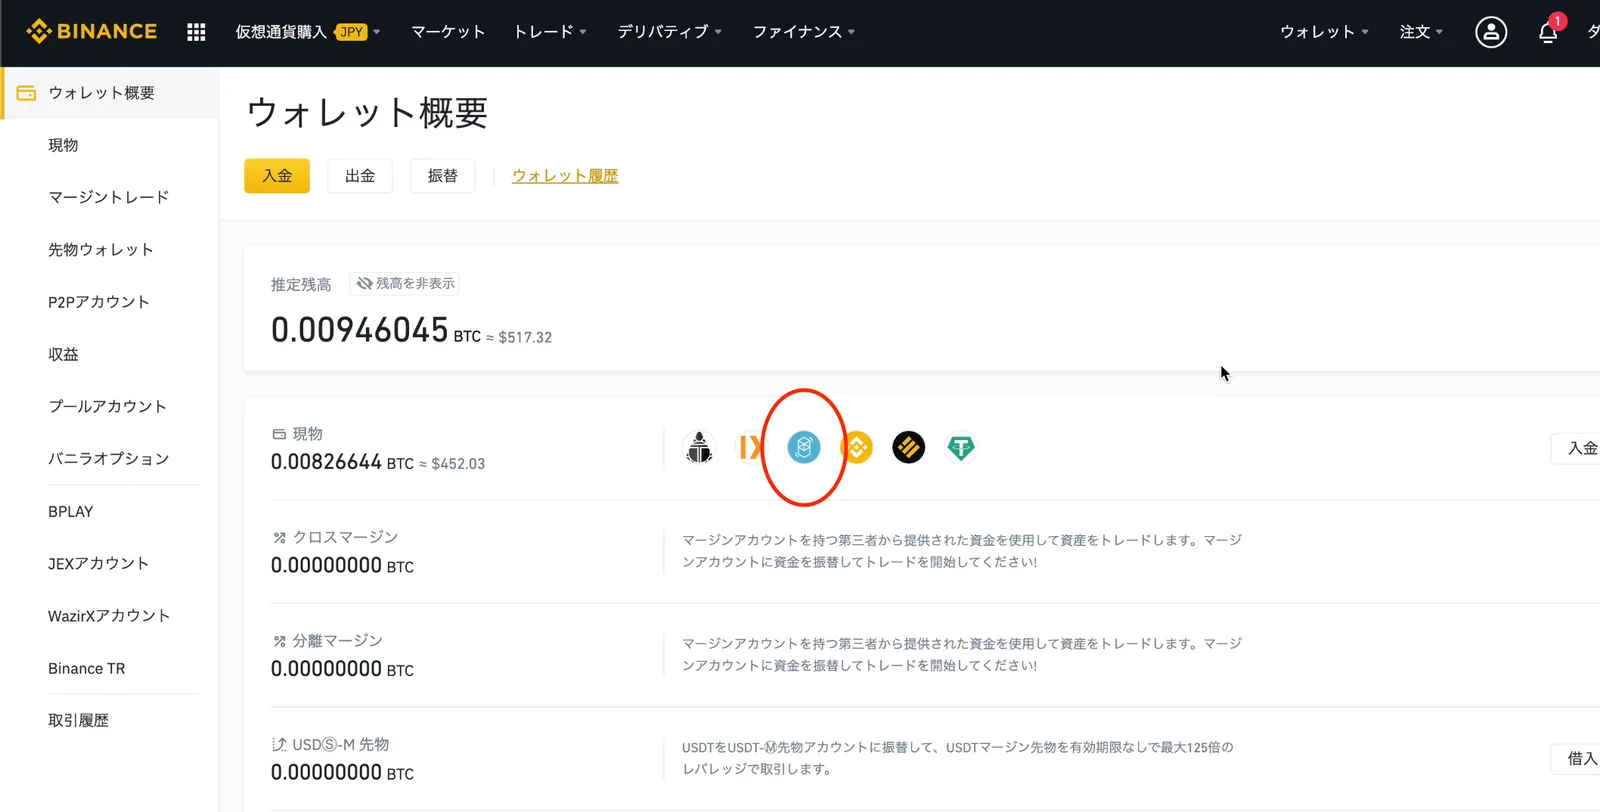Toggle 残高を非表示 to hide balance

click(x=405, y=284)
